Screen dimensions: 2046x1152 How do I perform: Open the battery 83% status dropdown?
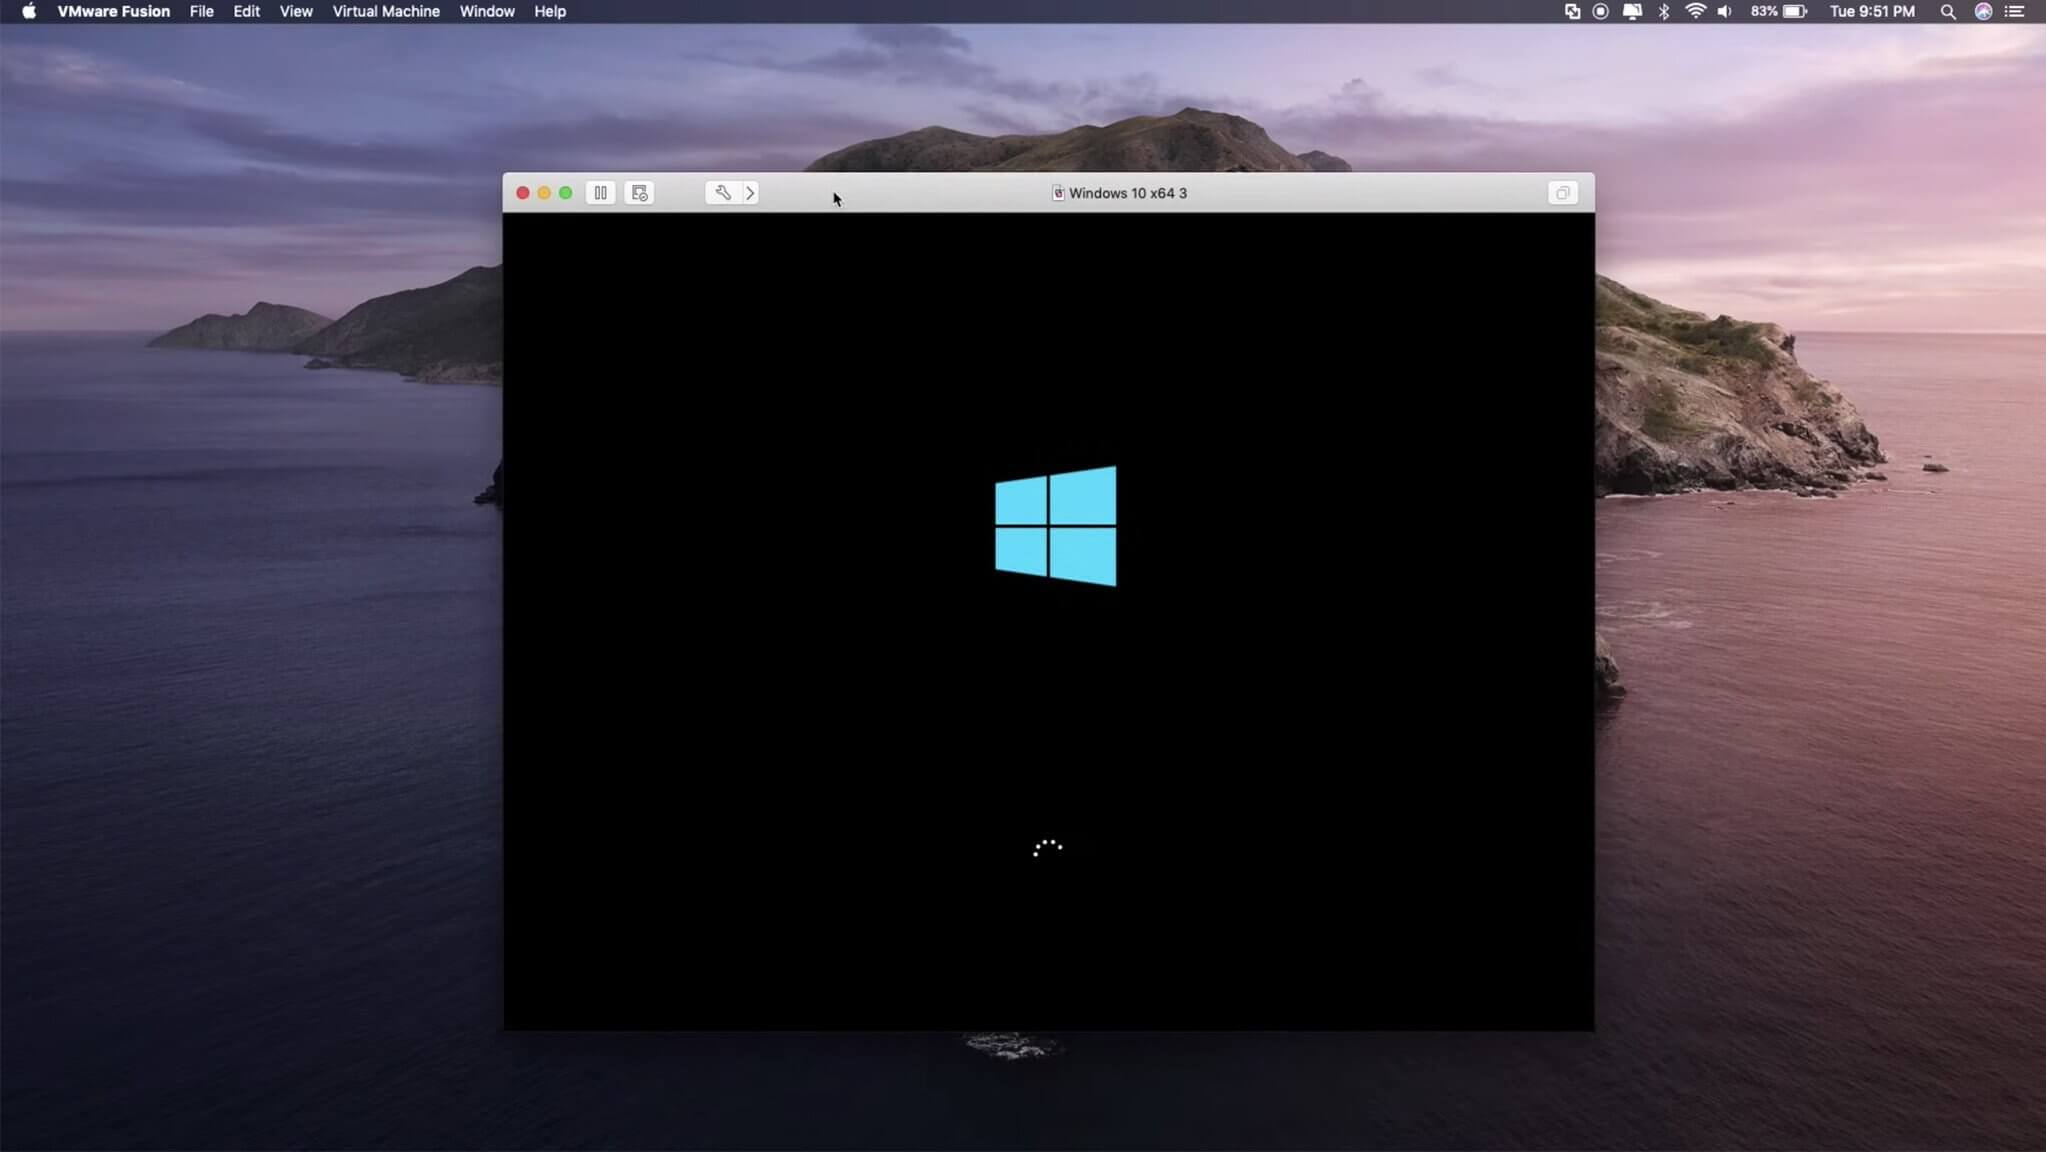1780,11
